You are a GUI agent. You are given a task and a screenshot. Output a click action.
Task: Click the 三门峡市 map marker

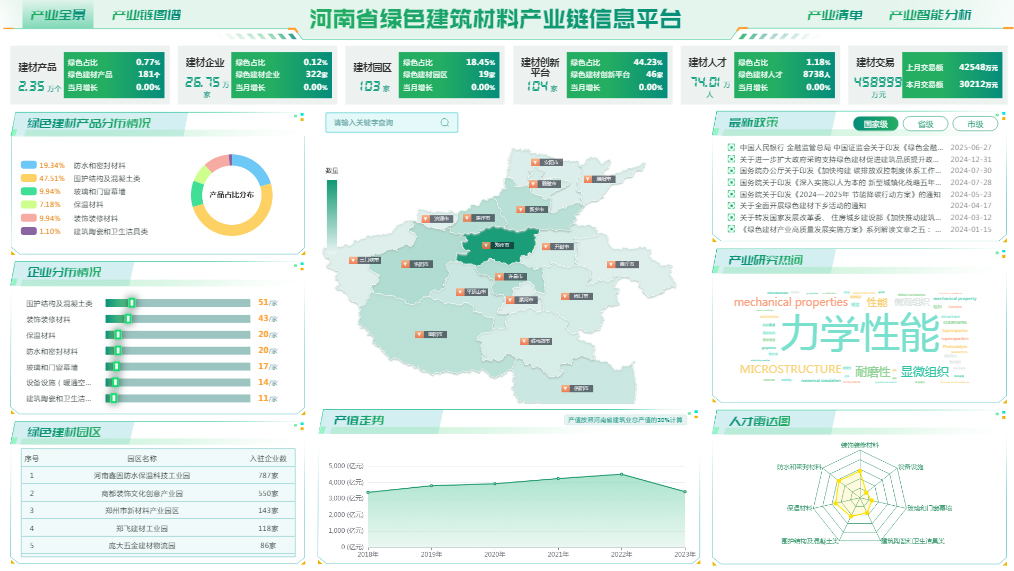click(x=355, y=260)
